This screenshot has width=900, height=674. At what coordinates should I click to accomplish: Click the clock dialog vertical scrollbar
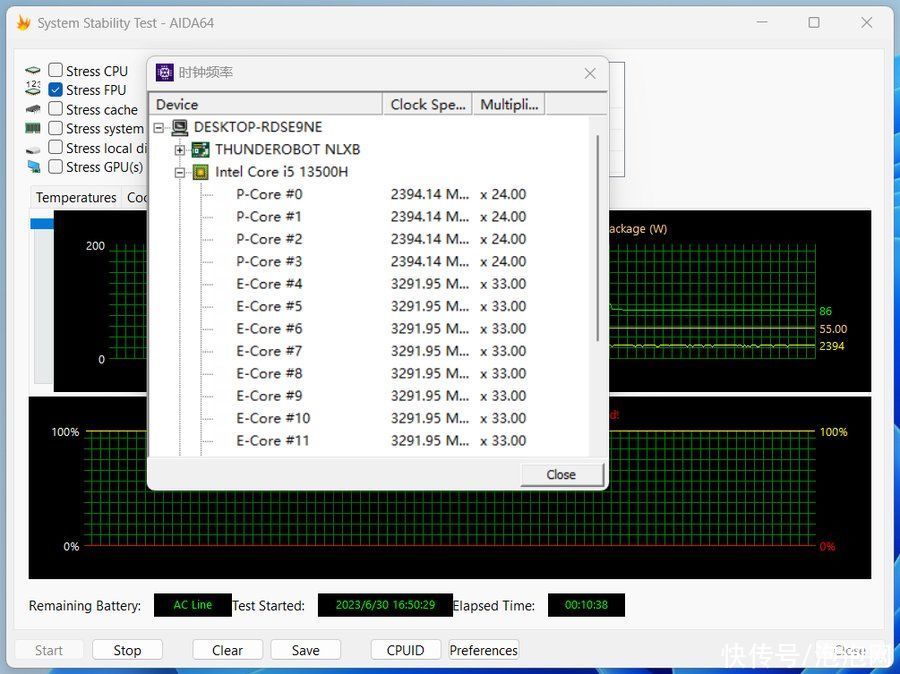click(598, 238)
